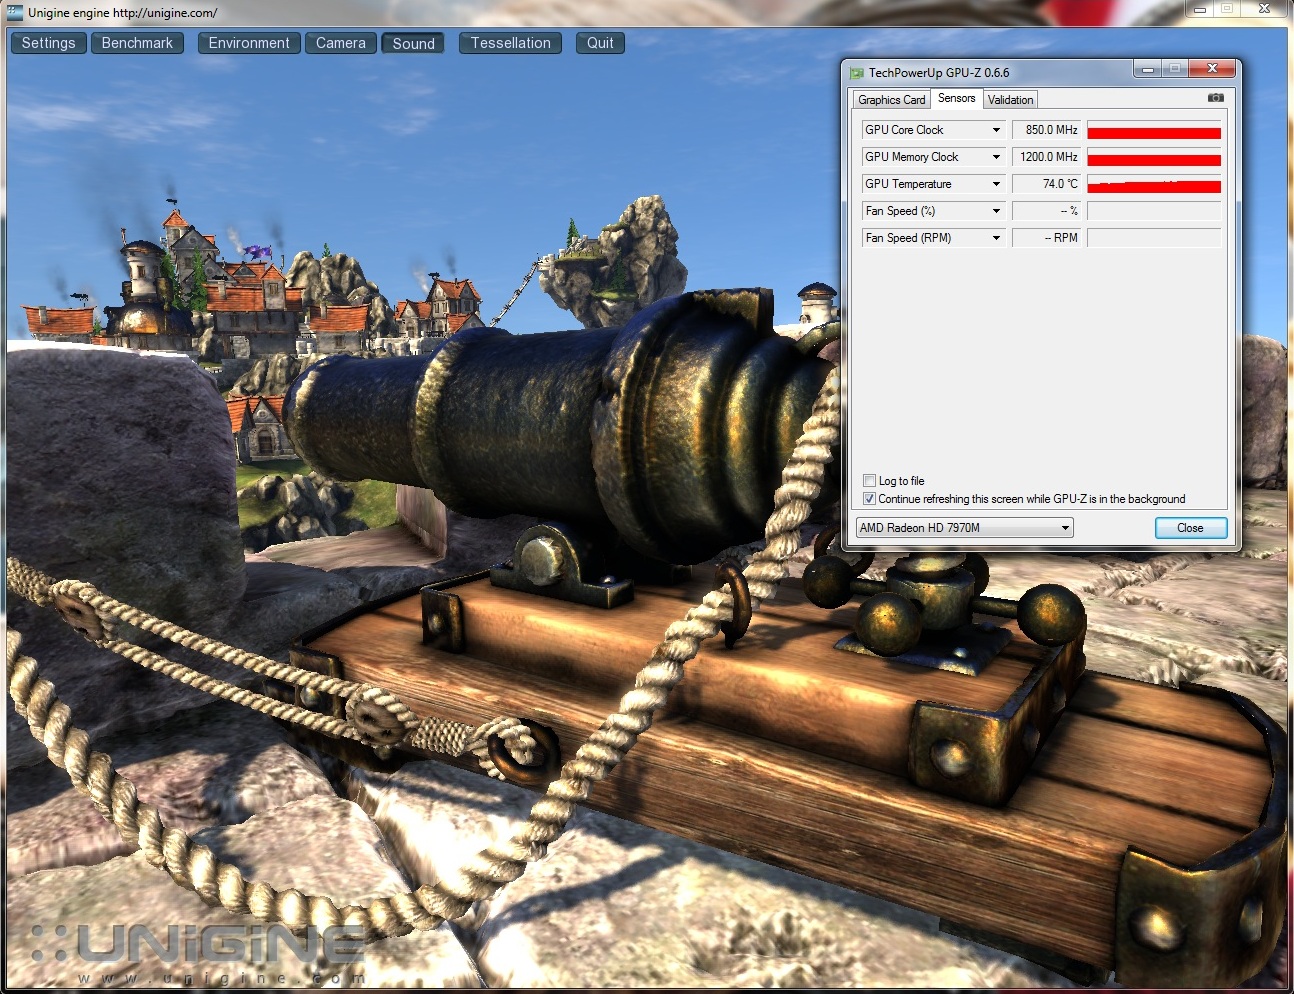Viewport: 1294px width, 994px height.
Task: Click Quit in the Unigine toolbar
Action: coord(600,43)
